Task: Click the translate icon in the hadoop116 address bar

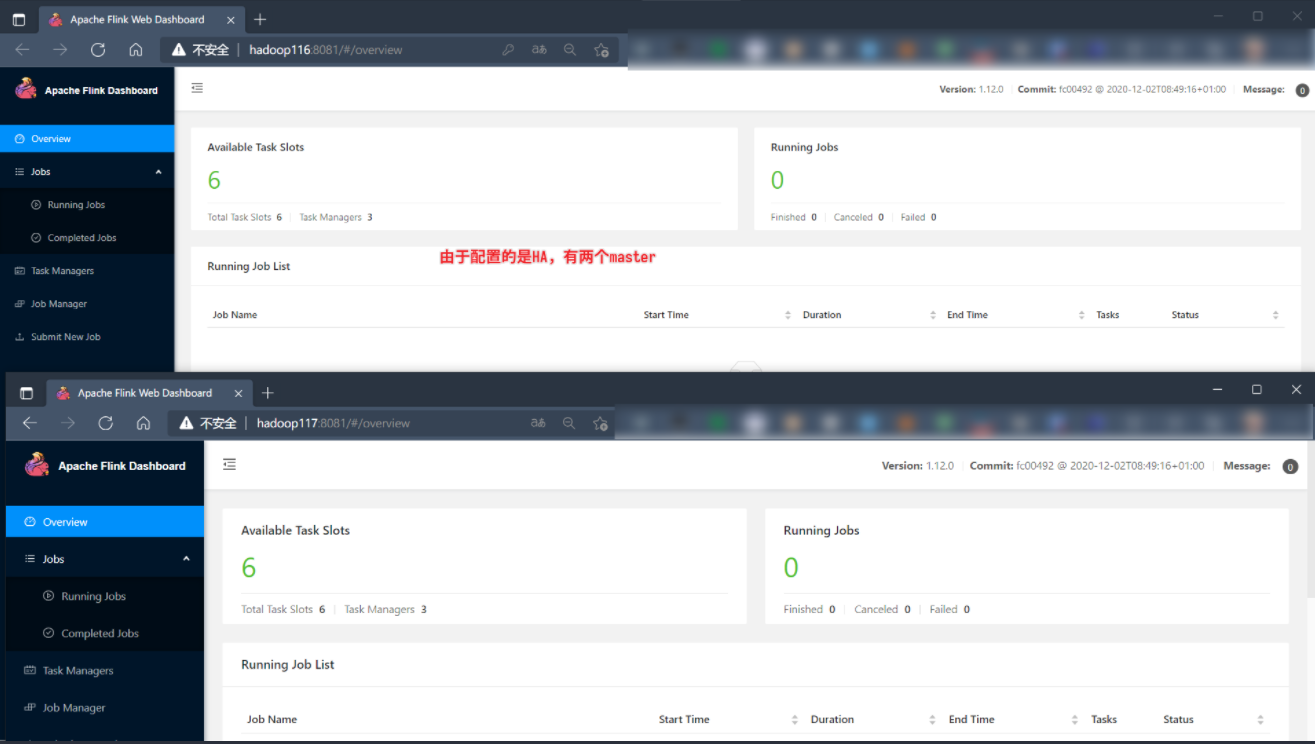Action: pyautogui.click(x=539, y=50)
